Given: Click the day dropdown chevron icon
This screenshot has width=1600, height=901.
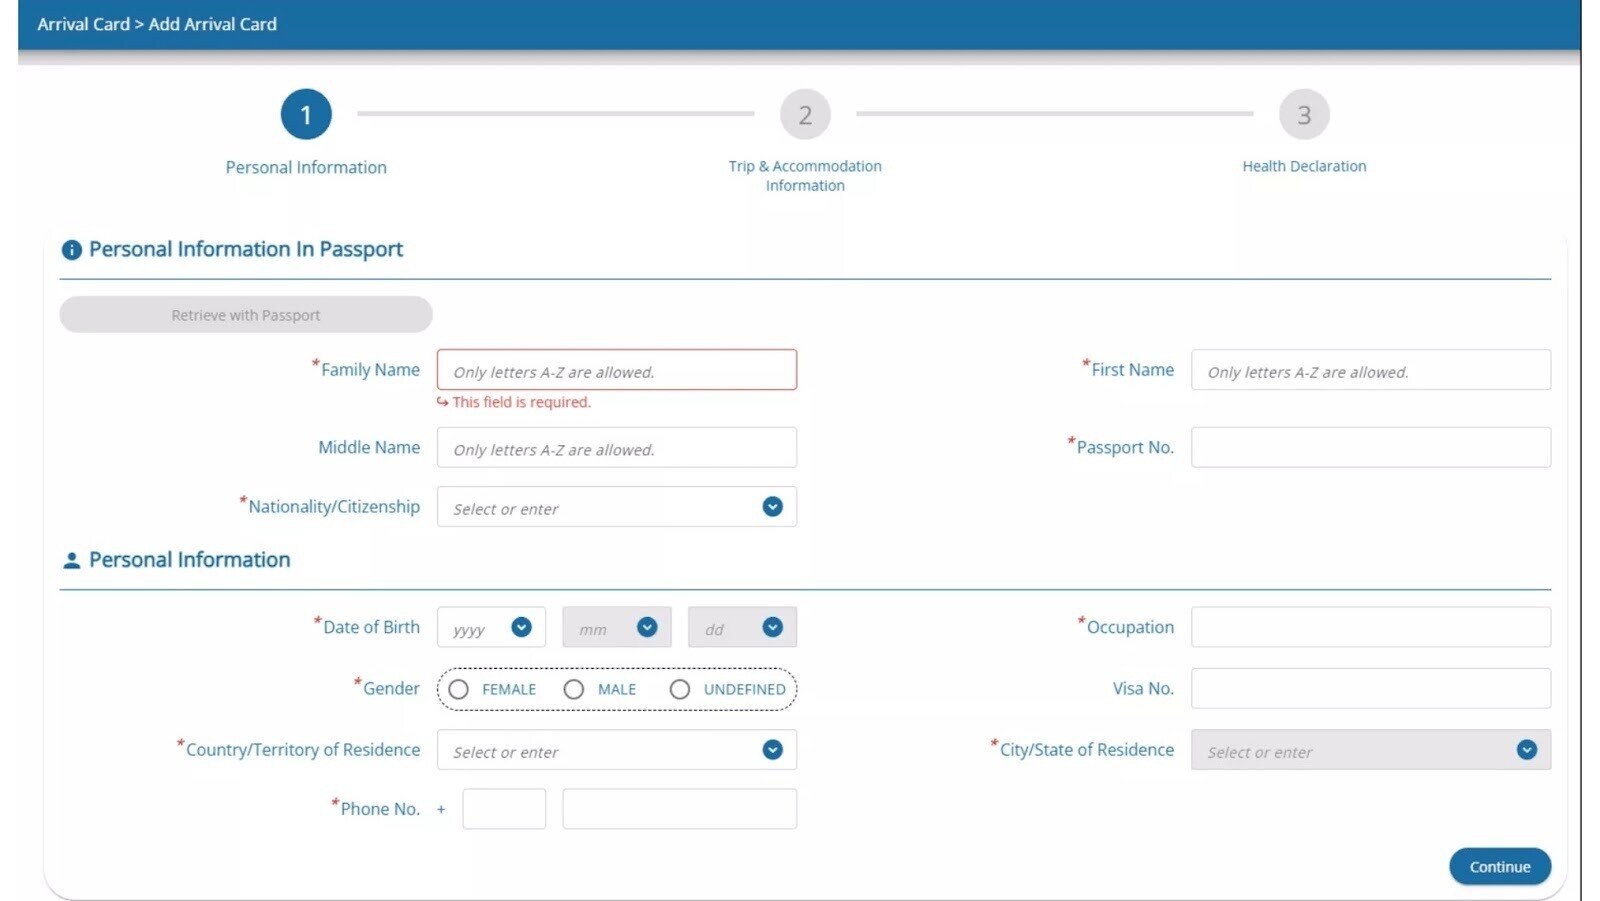Looking at the screenshot, I should click(771, 627).
